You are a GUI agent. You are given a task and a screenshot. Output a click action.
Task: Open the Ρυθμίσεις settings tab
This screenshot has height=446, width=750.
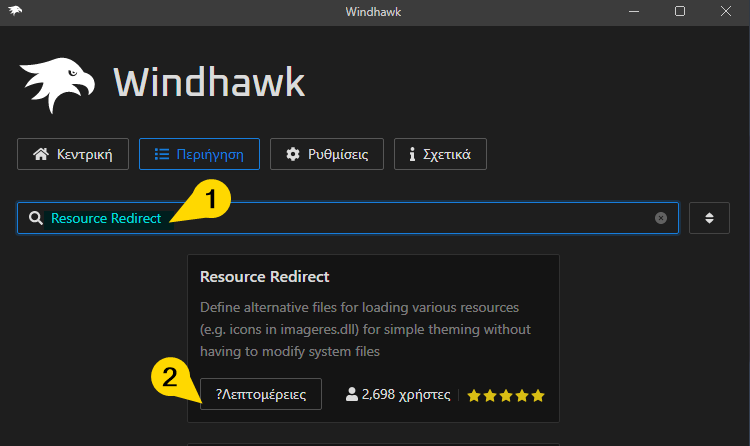tap(327, 154)
